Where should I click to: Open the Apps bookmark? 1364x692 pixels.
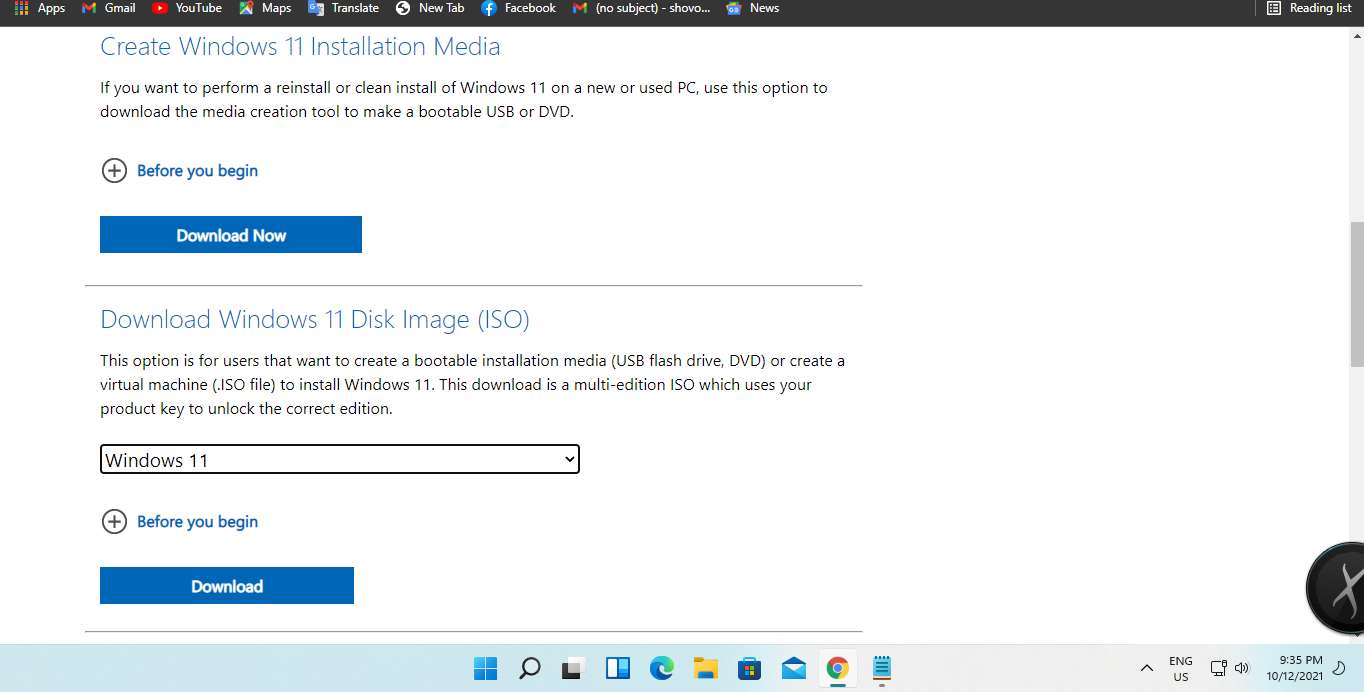tap(40, 8)
